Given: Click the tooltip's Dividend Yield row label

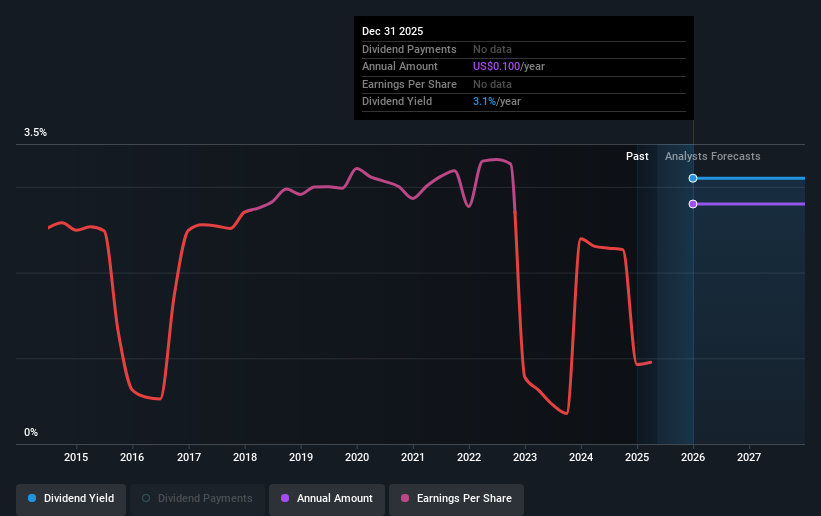Looking at the screenshot, I should pyautogui.click(x=397, y=102).
